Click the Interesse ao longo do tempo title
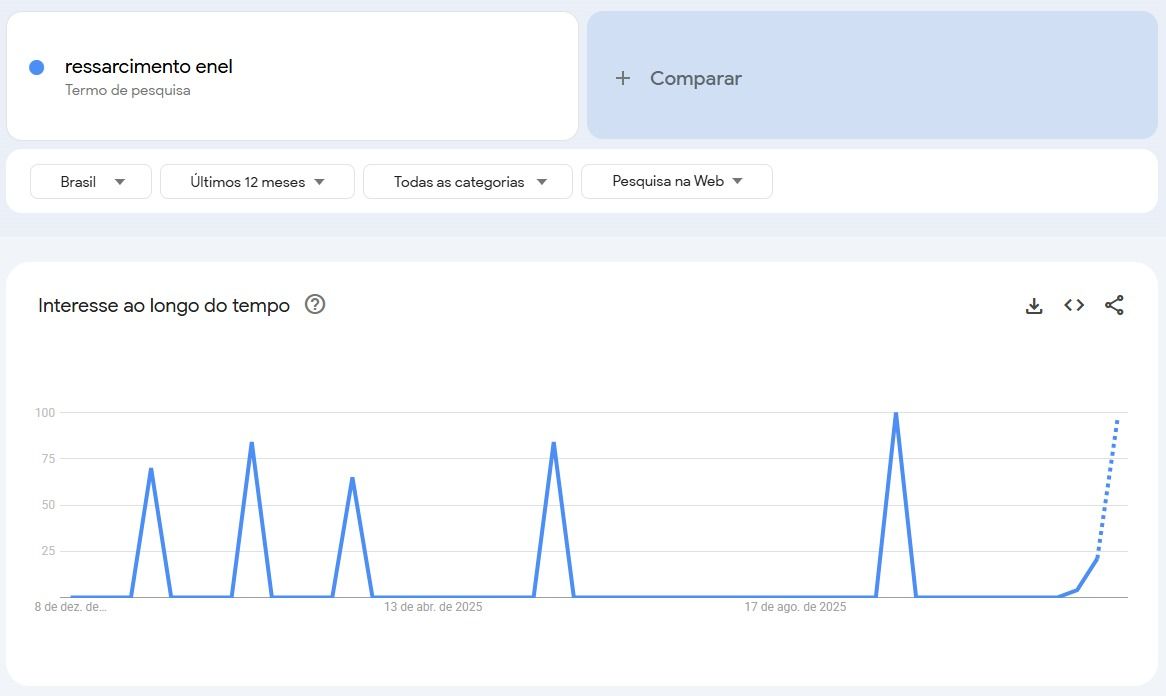This screenshot has width=1166, height=696. tap(164, 306)
